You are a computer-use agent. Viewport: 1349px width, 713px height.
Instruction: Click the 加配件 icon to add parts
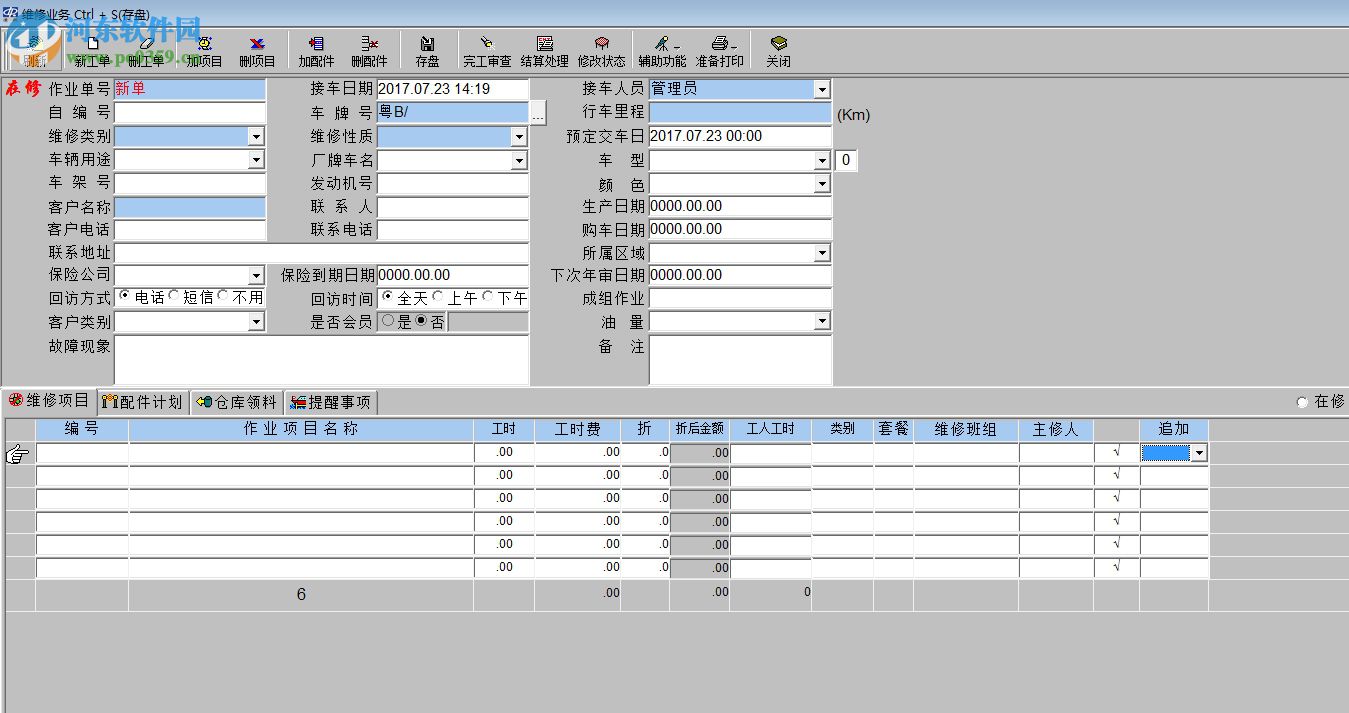(317, 48)
